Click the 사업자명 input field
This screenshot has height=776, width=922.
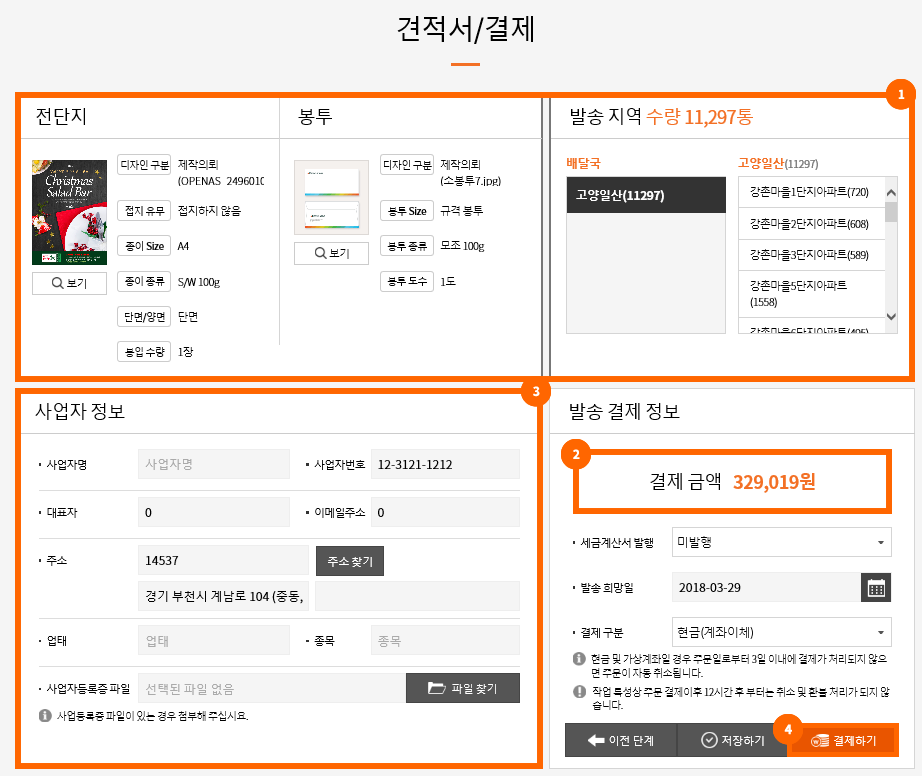point(213,463)
